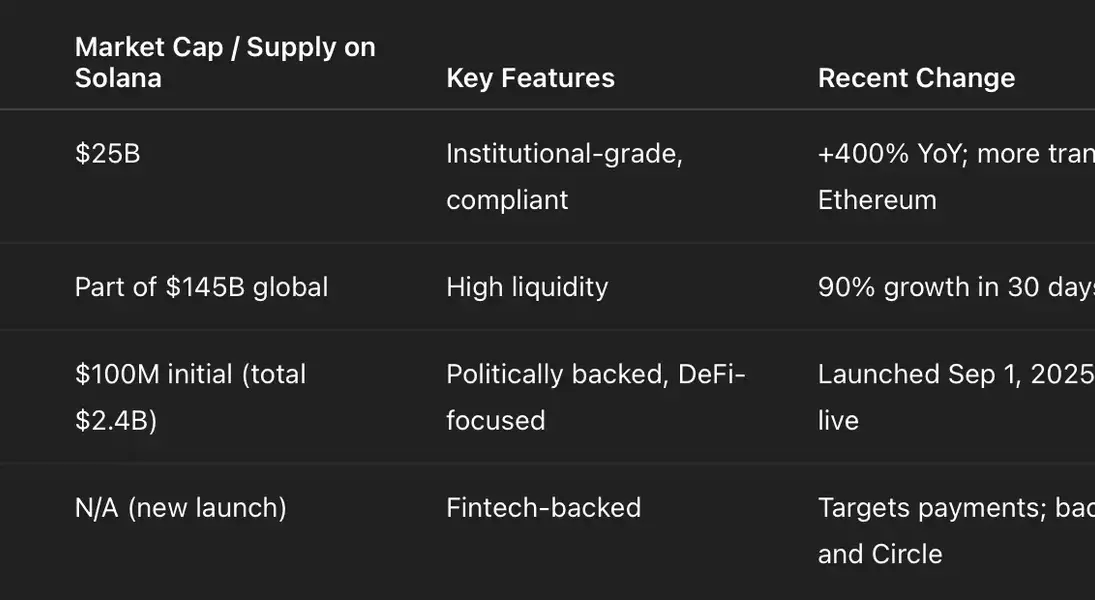Select the 'Part of $145B global' cell
This screenshot has height=600, width=1095.
pos(201,287)
